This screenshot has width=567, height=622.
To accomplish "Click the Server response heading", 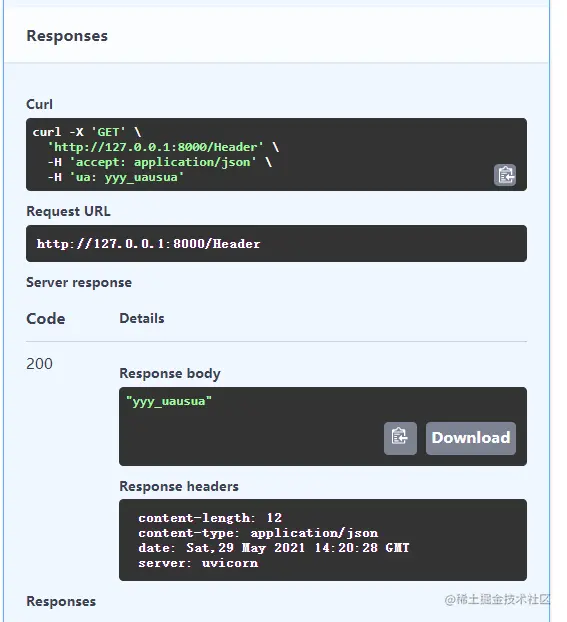I will [x=79, y=282].
